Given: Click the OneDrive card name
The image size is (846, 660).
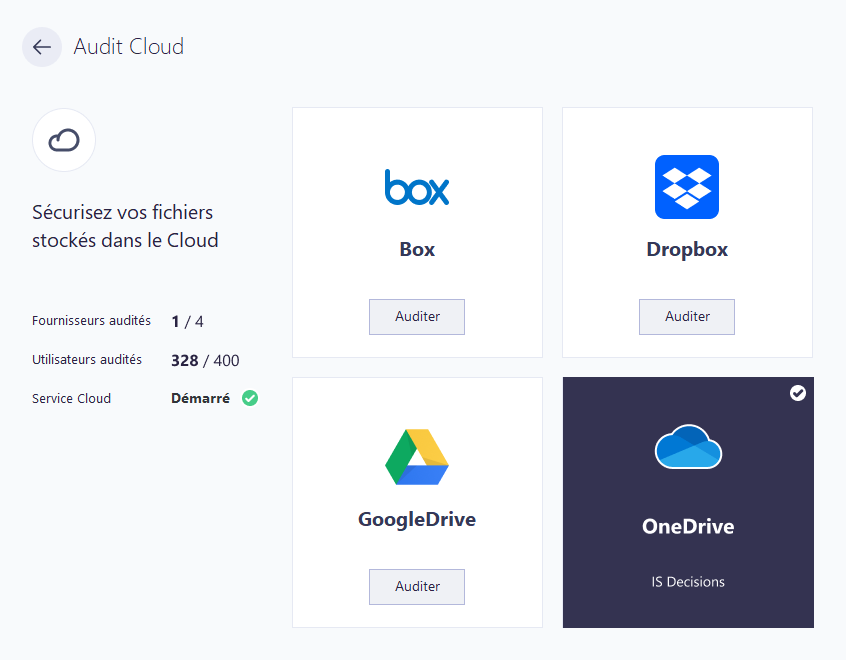Looking at the screenshot, I should 688,527.
